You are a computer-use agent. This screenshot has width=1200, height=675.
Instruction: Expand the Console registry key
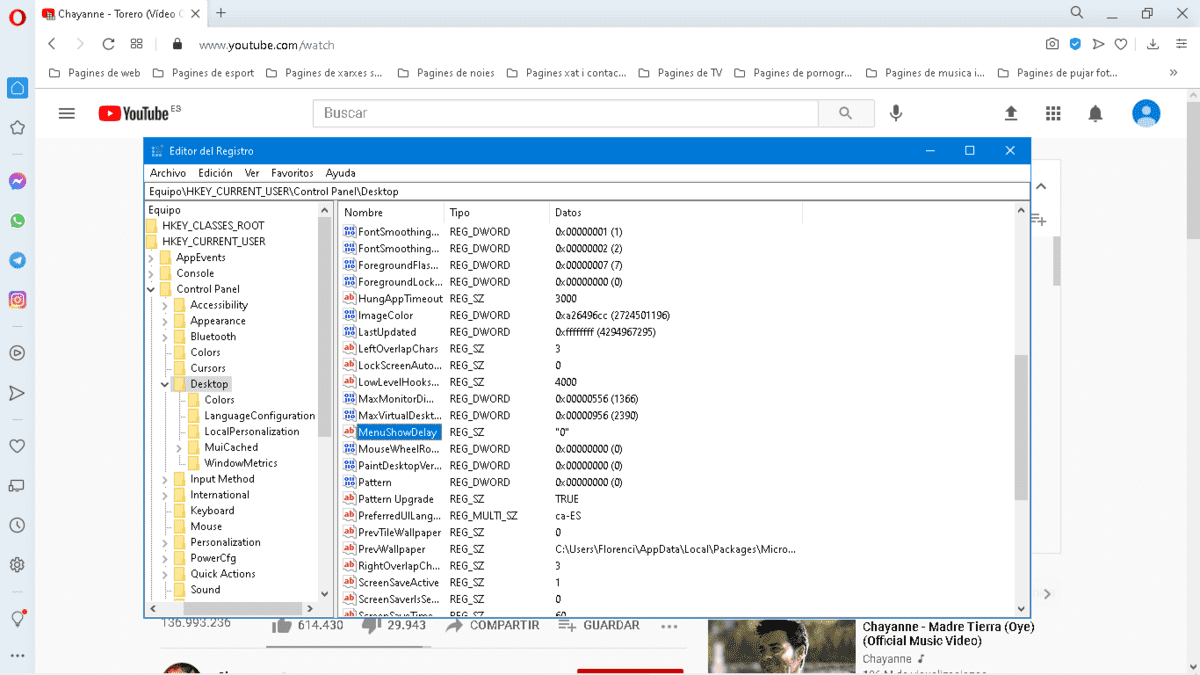[x=151, y=273]
